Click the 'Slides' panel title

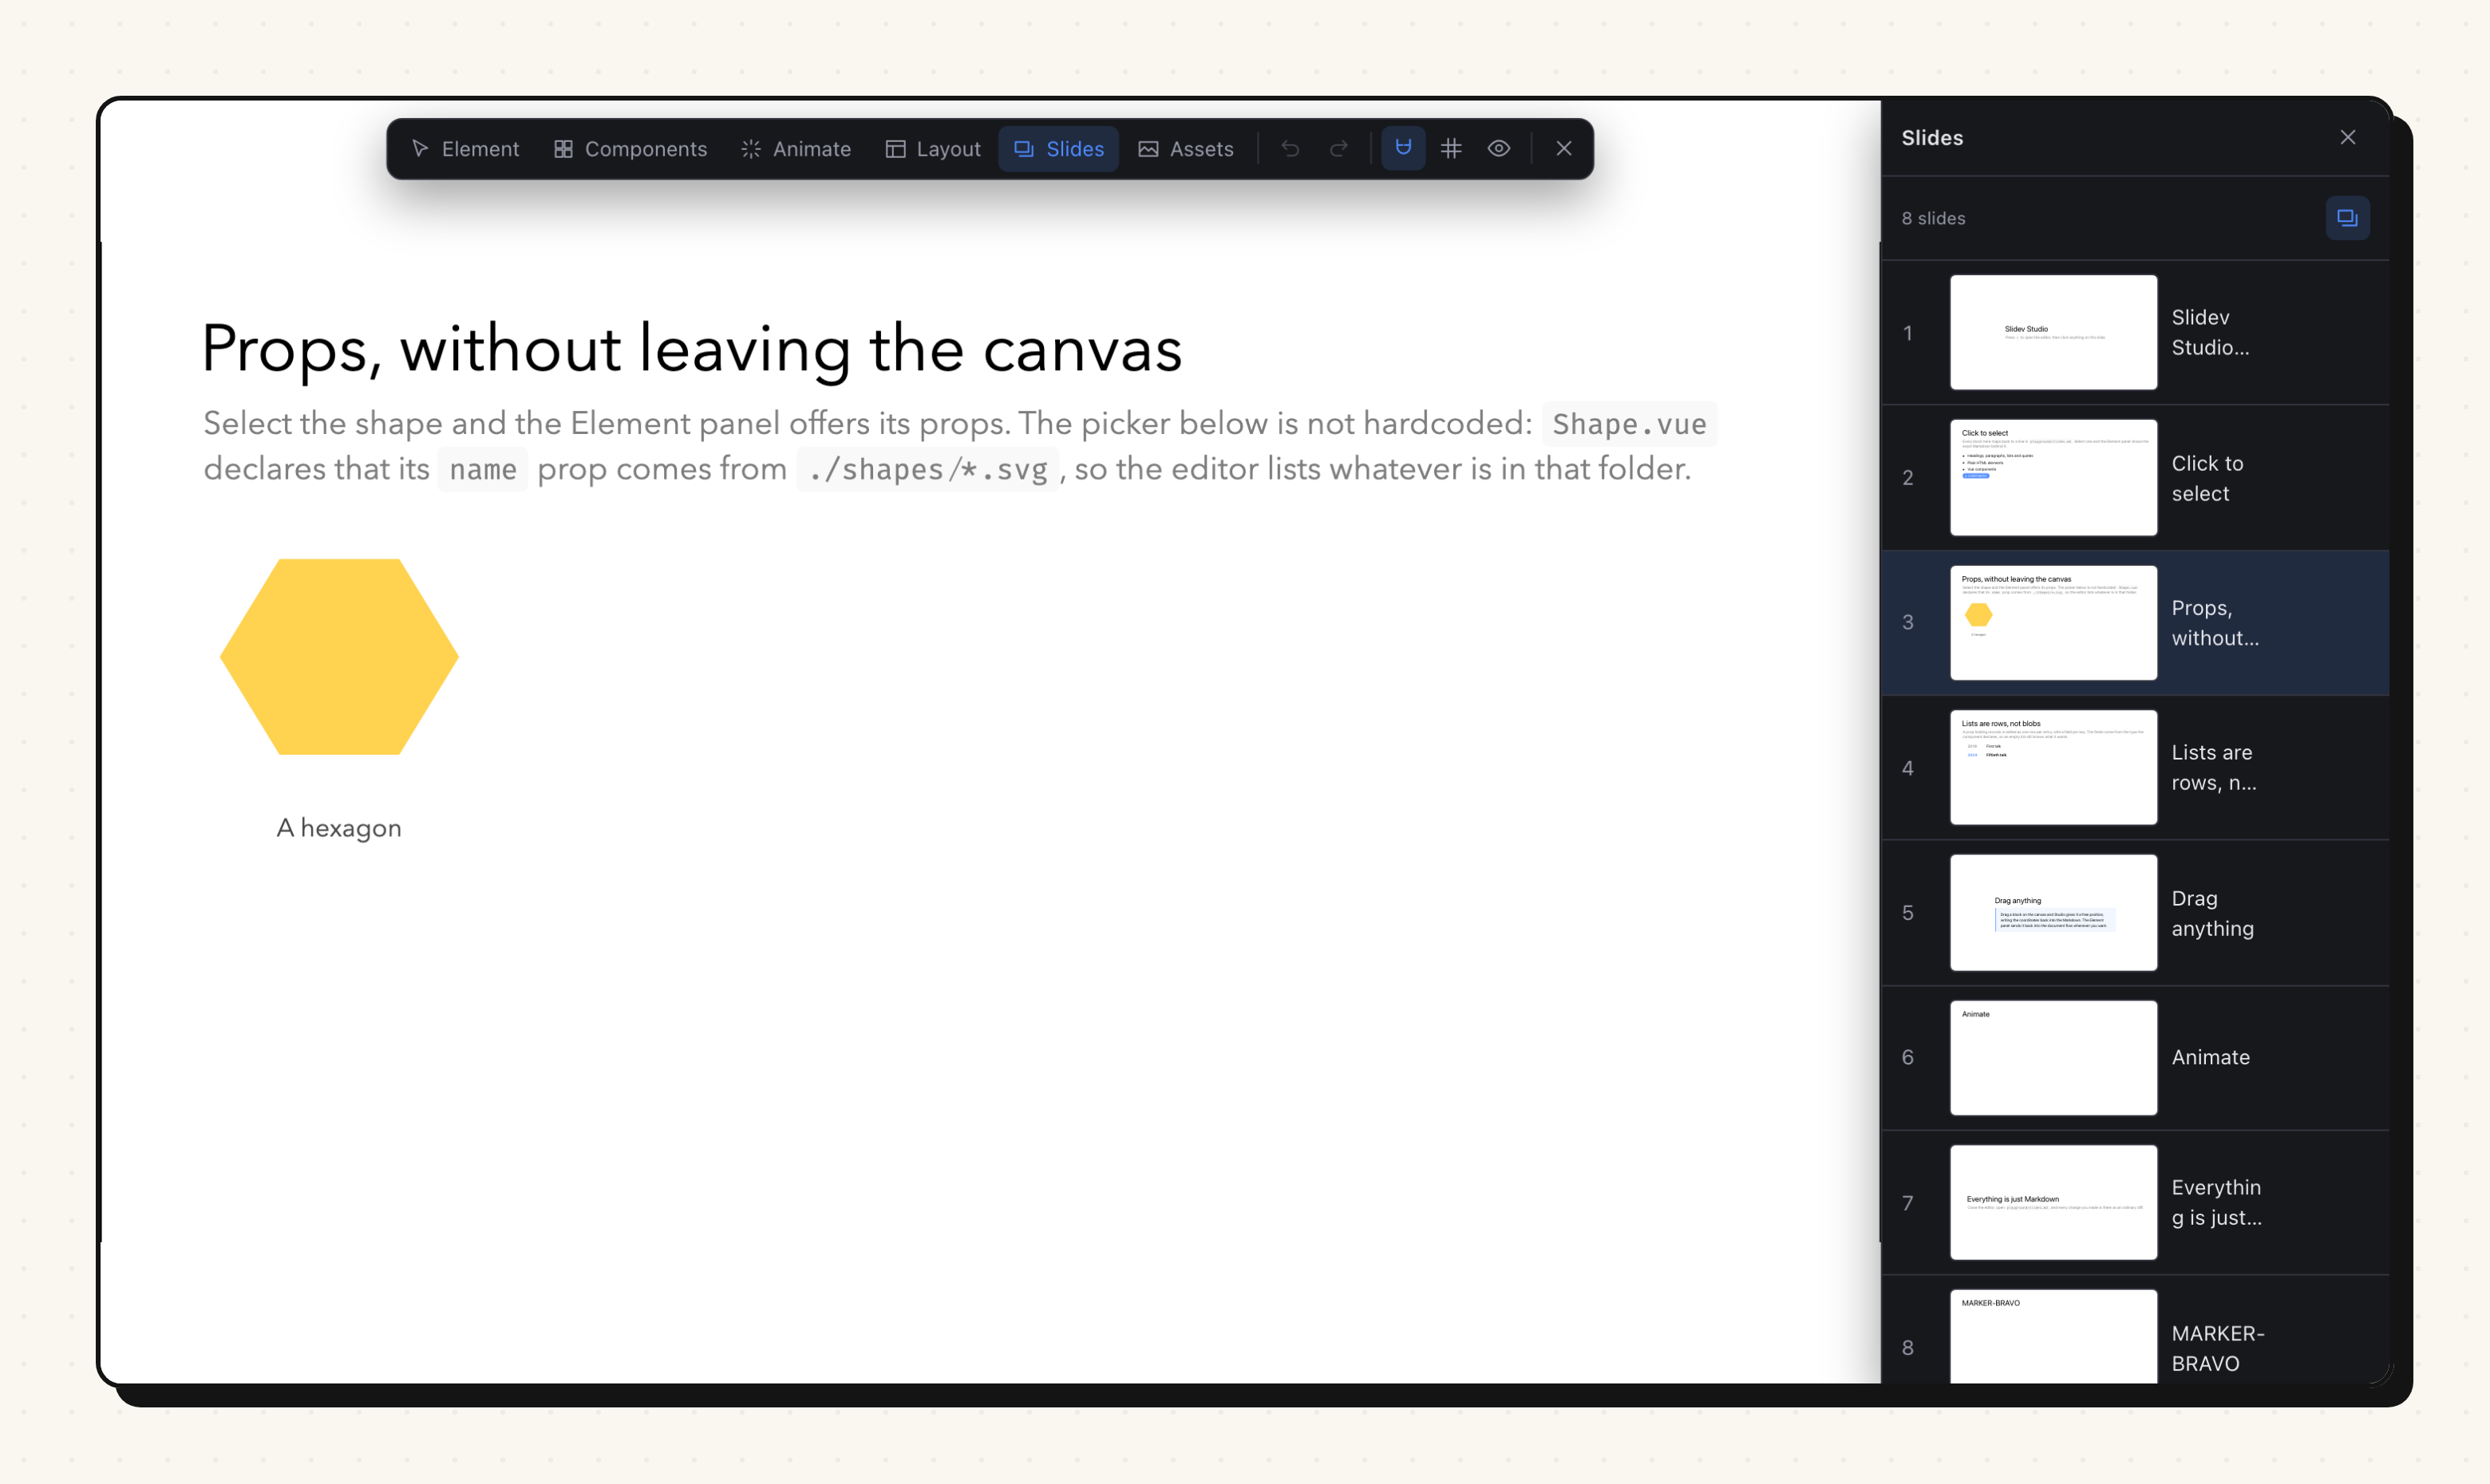pyautogui.click(x=1932, y=138)
